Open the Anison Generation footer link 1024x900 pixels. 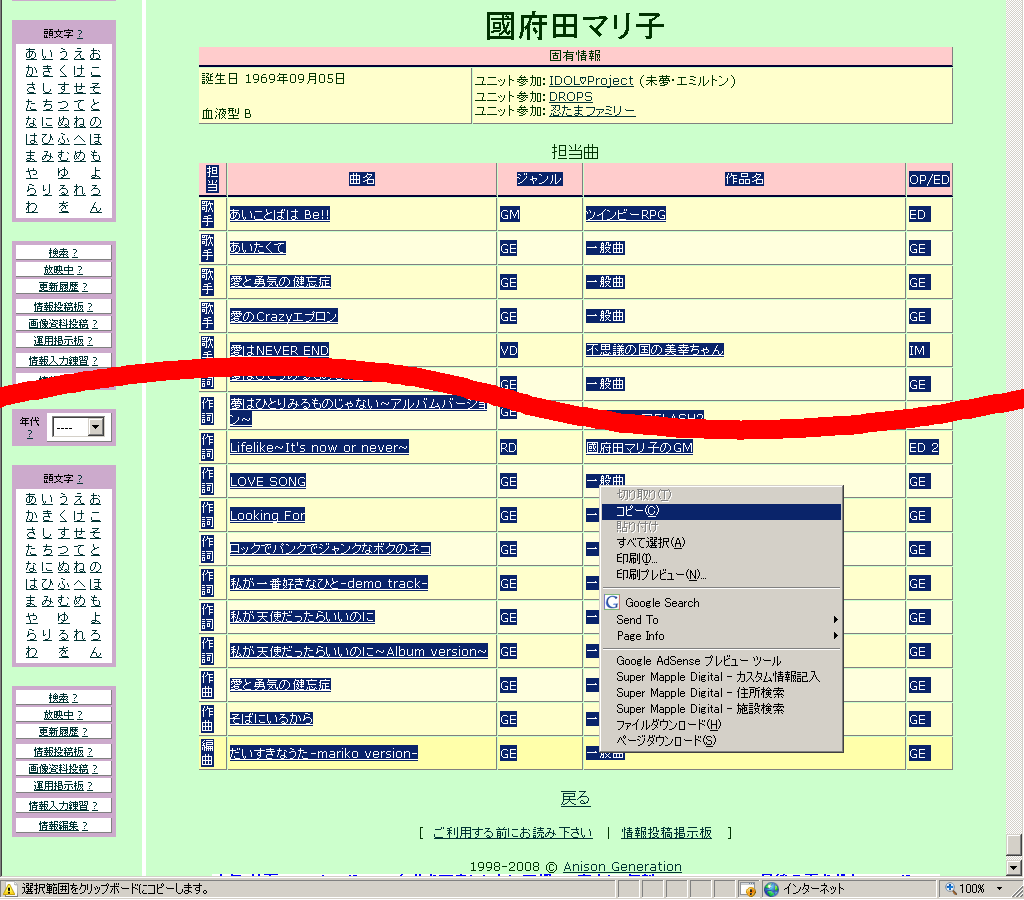pos(622,866)
